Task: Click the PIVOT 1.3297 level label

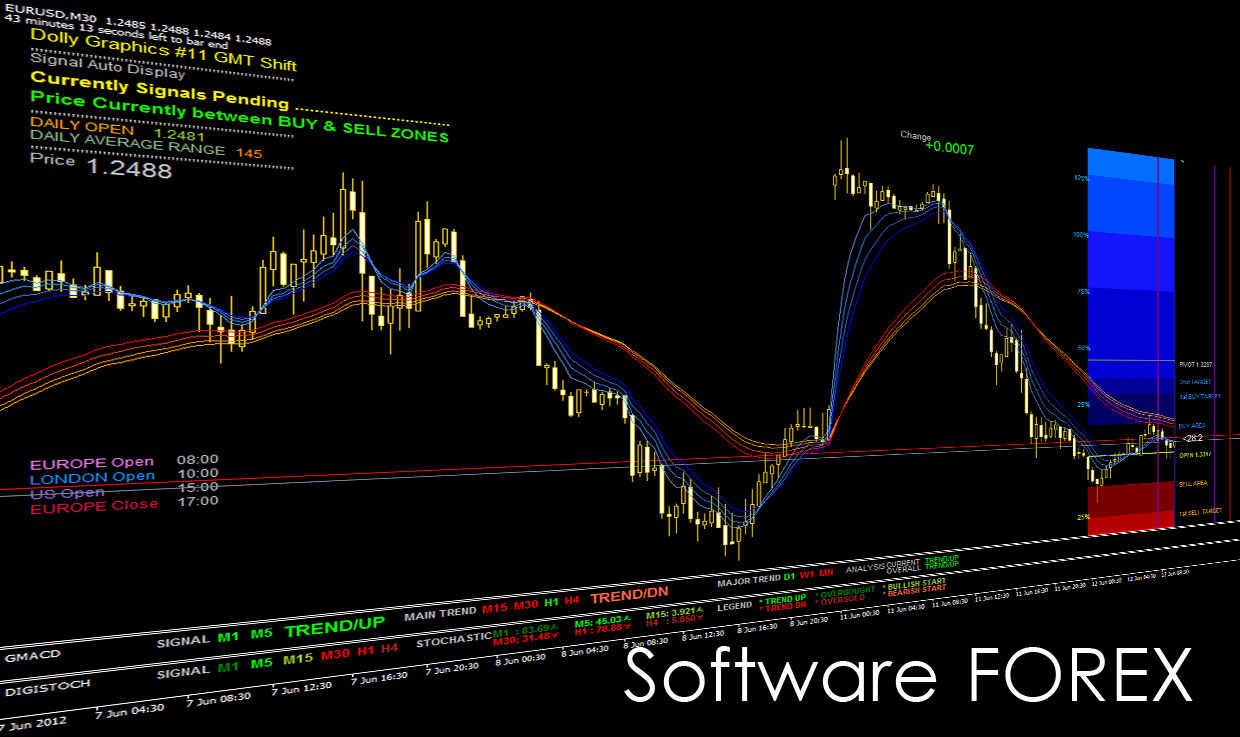Action: [1195, 367]
